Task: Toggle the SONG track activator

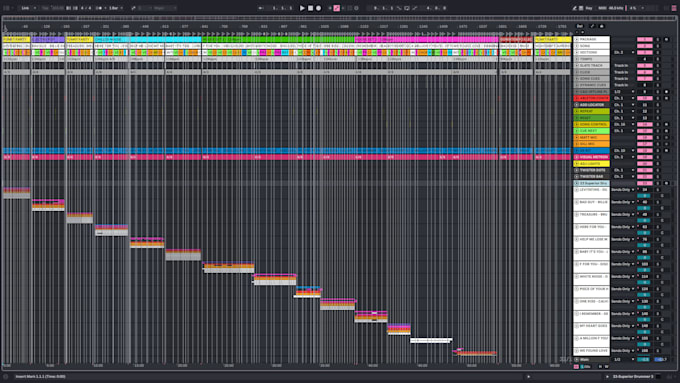Action: point(645,46)
